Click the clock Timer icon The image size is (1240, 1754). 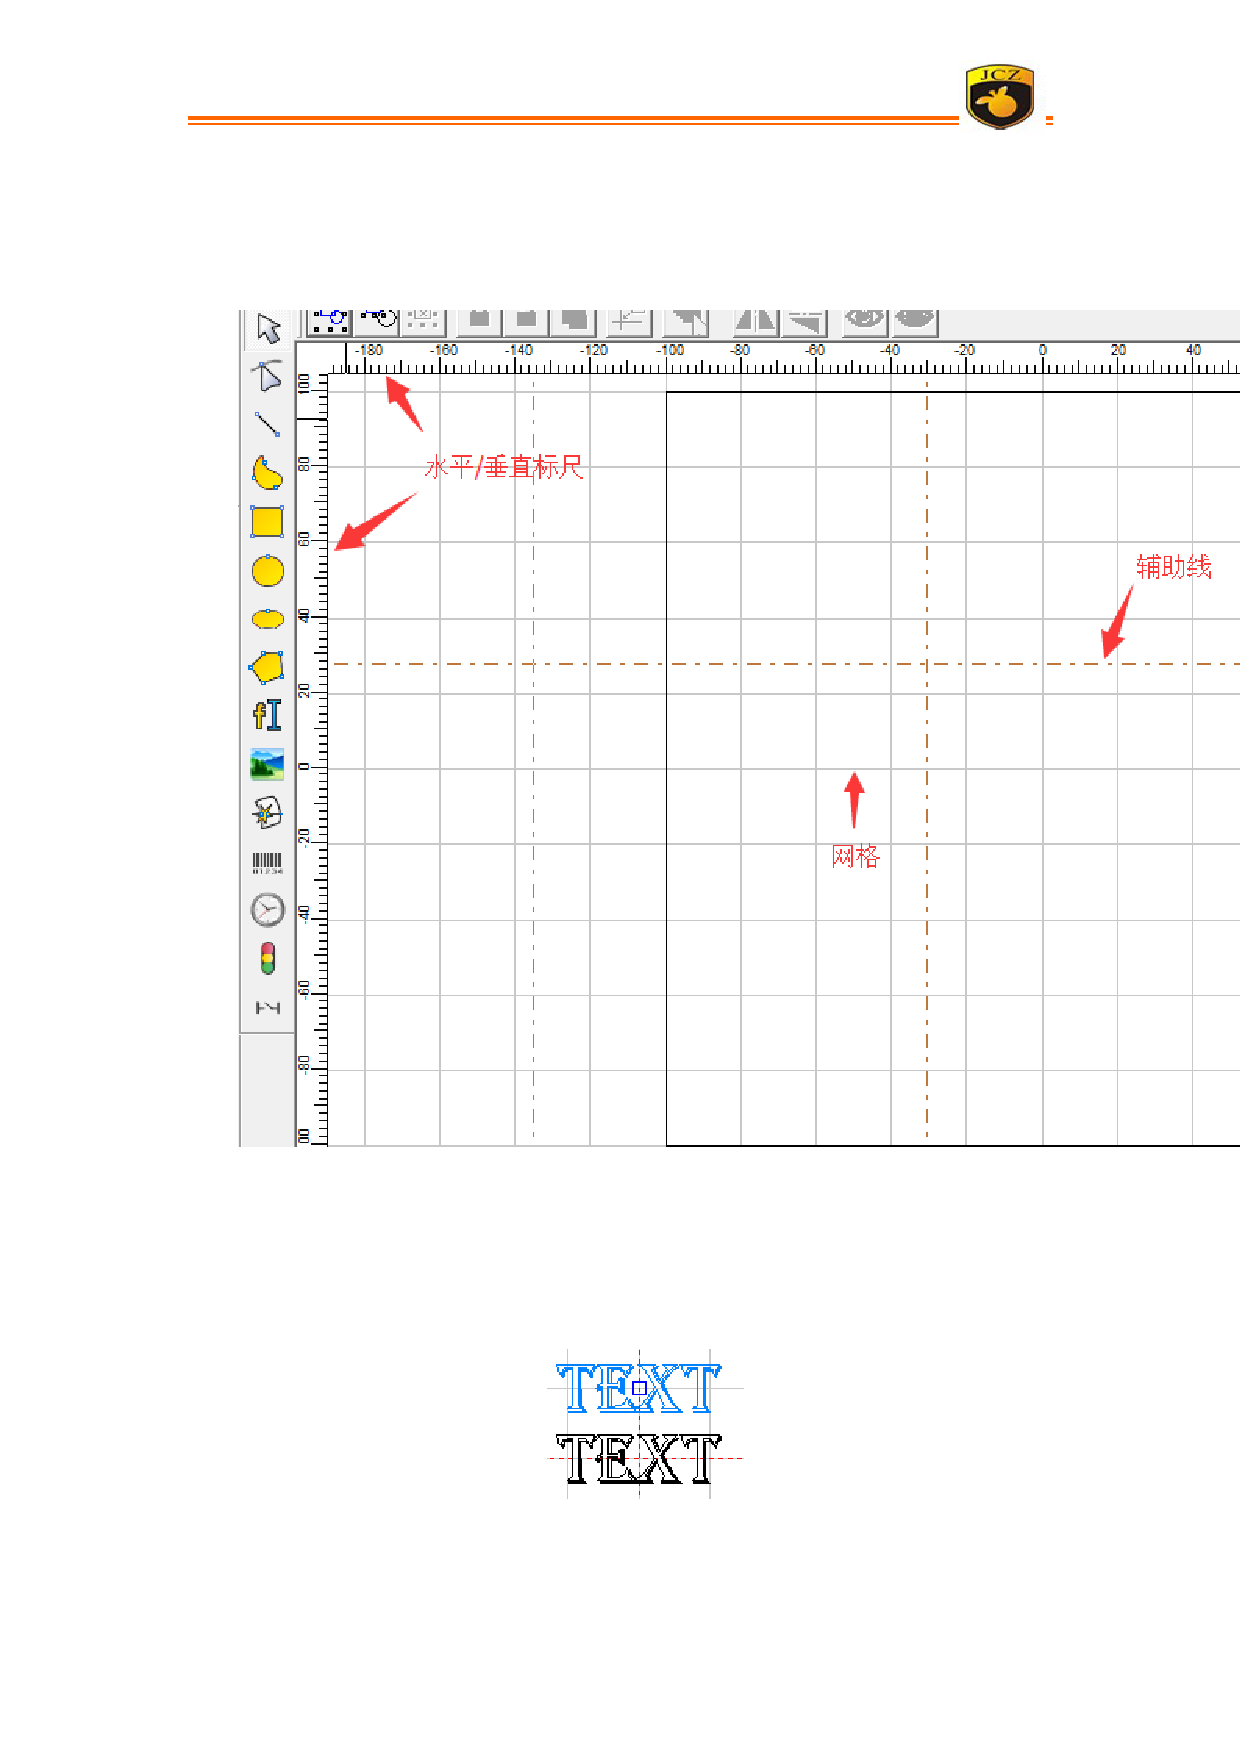(x=267, y=910)
